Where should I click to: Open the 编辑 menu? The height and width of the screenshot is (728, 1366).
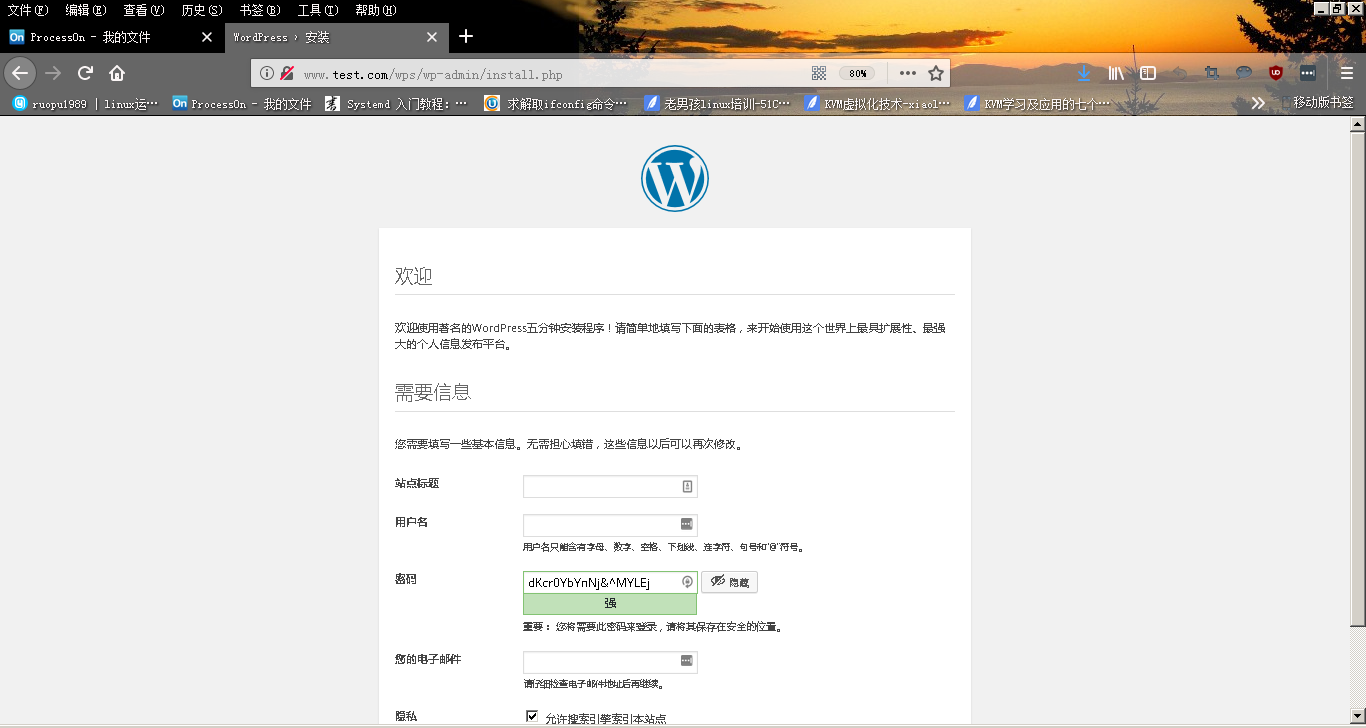click(85, 10)
